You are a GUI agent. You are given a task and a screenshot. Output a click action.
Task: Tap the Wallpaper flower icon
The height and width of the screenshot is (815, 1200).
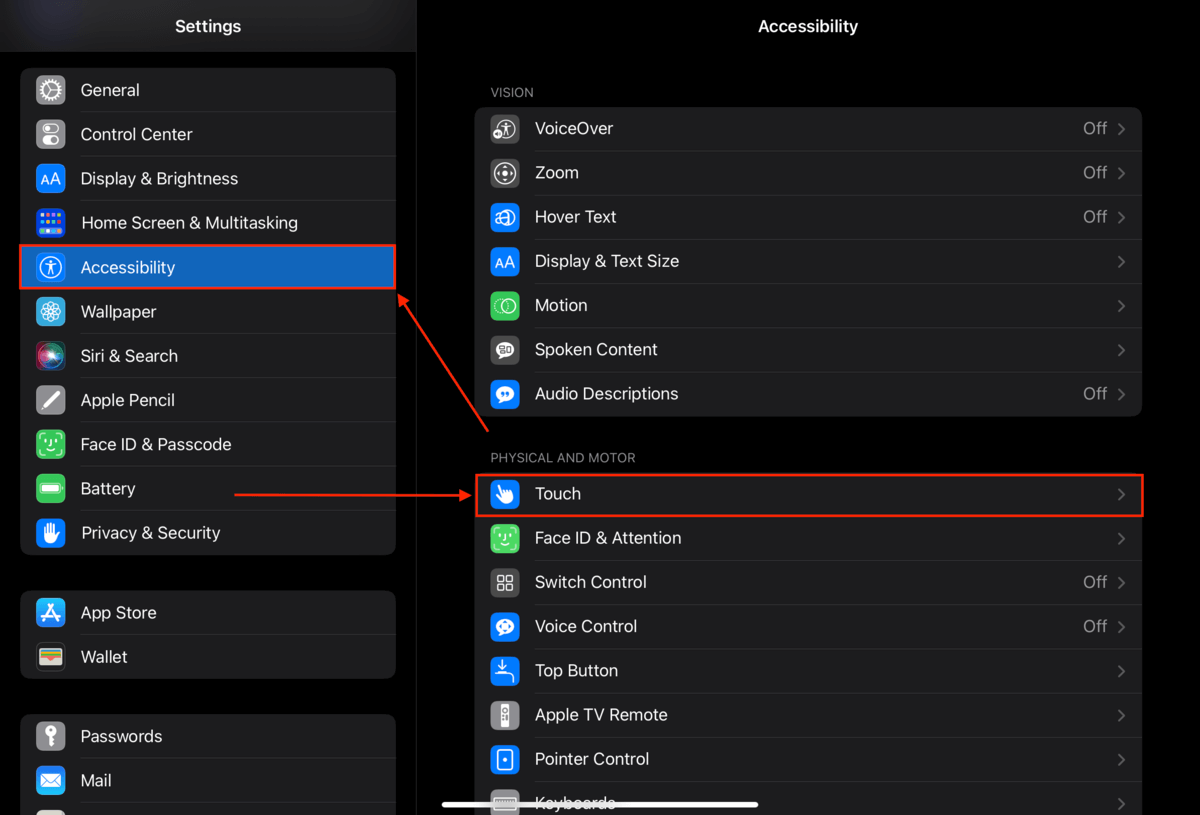(x=51, y=312)
